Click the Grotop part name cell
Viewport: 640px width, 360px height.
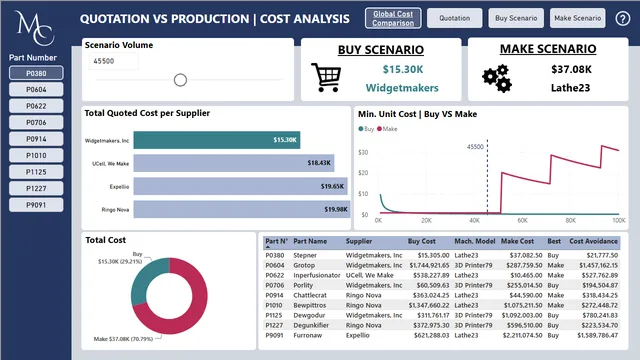(304, 265)
